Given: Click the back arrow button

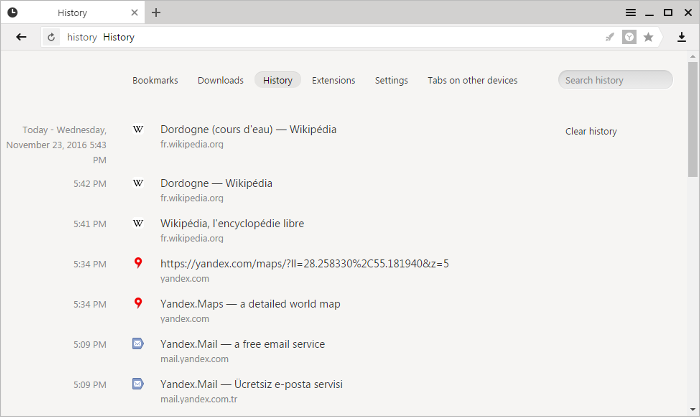Looking at the screenshot, I should pyautogui.click(x=21, y=37).
